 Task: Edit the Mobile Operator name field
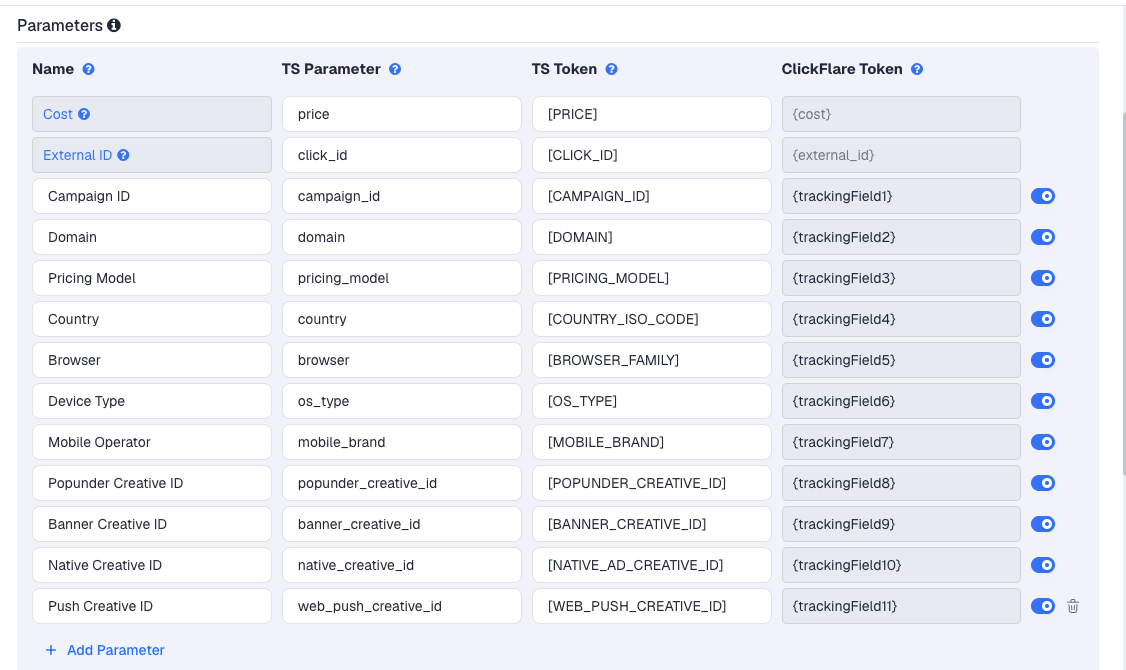pyautogui.click(x=152, y=442)
